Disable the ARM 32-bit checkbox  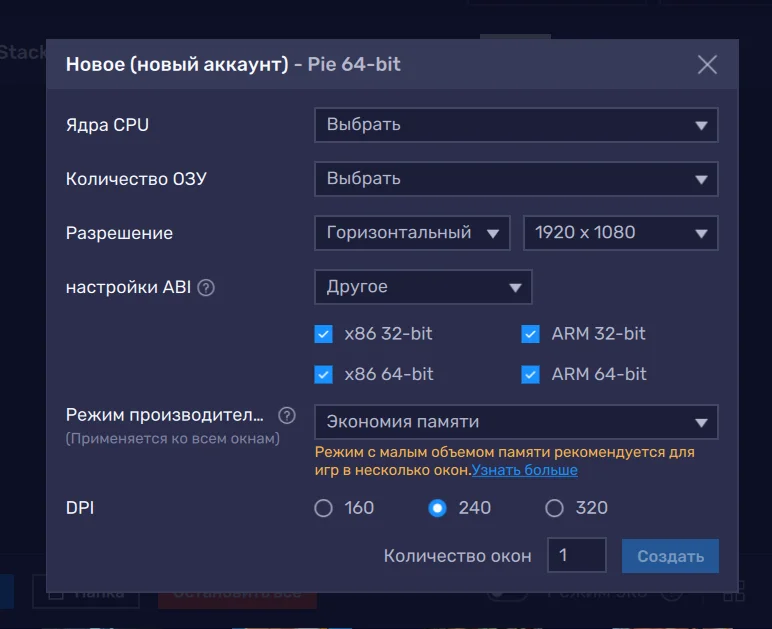tap(531, 334)
